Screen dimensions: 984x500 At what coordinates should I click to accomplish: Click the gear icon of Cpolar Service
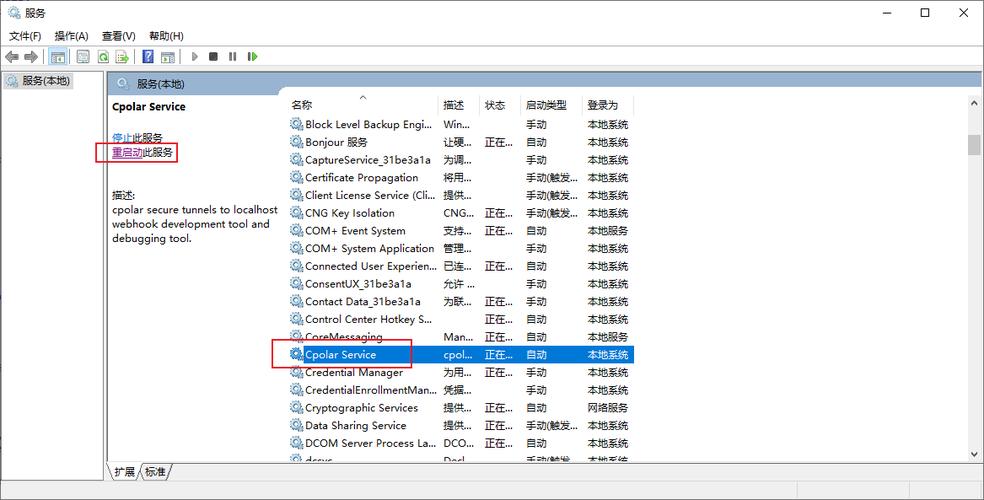296,354
